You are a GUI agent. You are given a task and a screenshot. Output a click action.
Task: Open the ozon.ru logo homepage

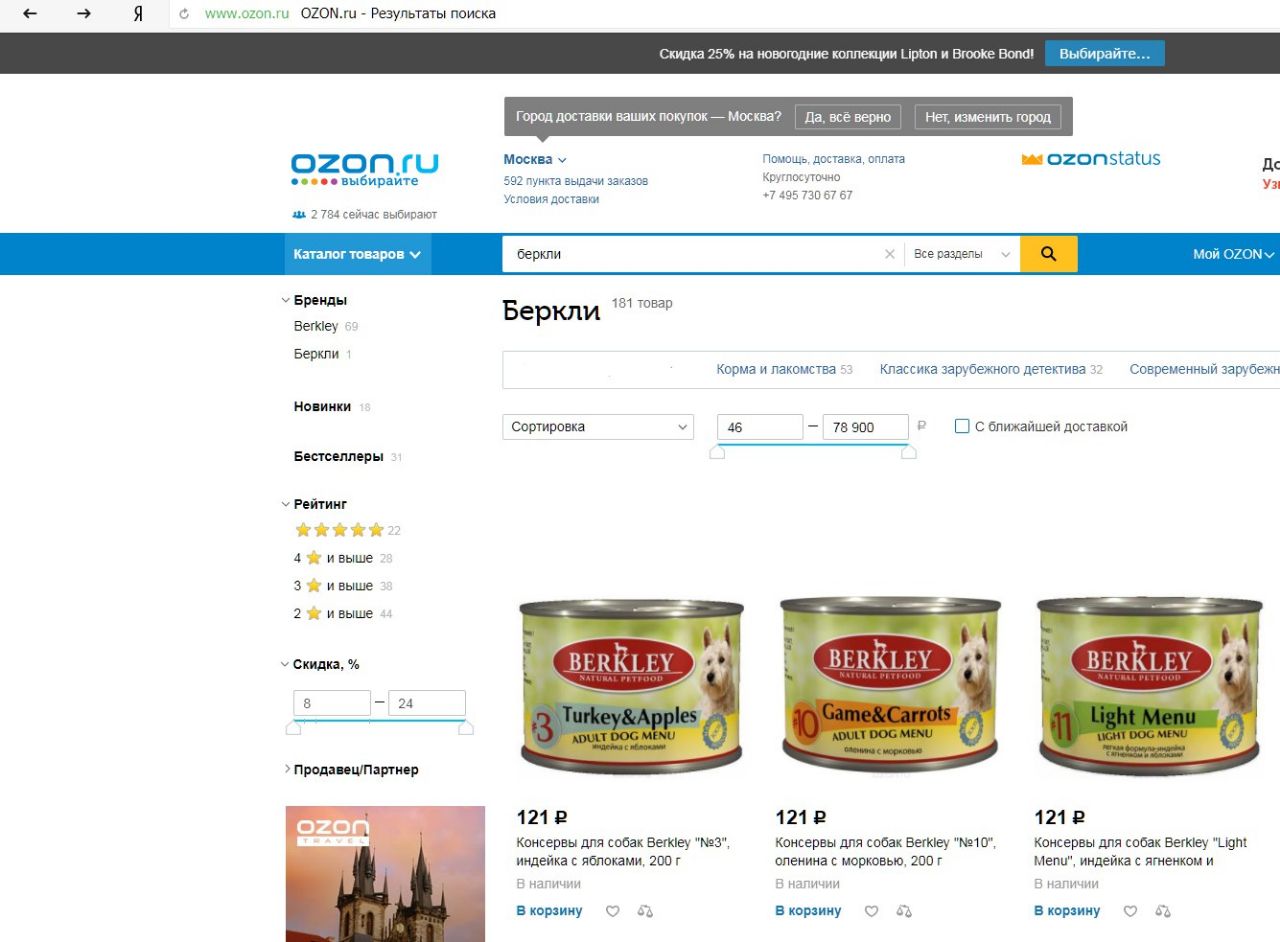pyautogui.click(x=364, y=170)
